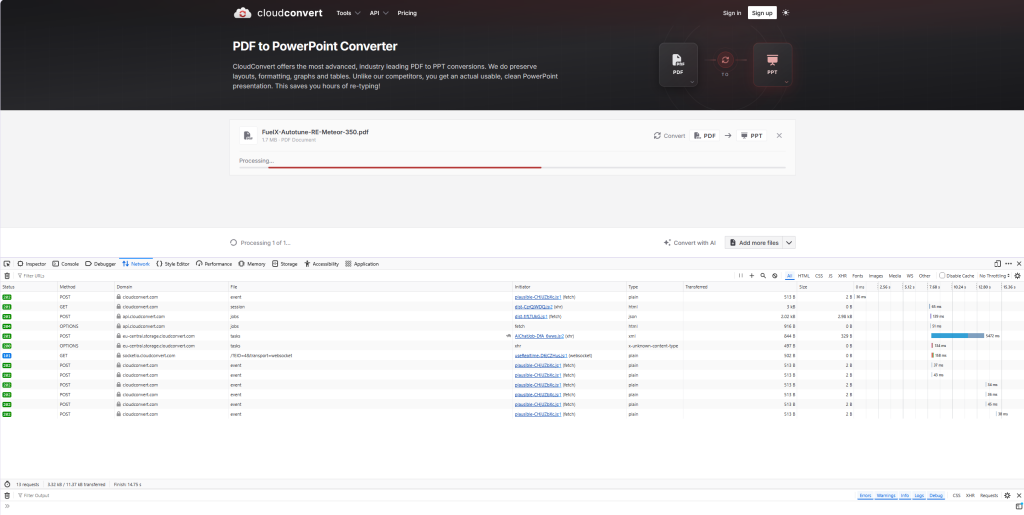Open console settings gear
This screenshot has width=1024, height=515.
pos(1008,495)
